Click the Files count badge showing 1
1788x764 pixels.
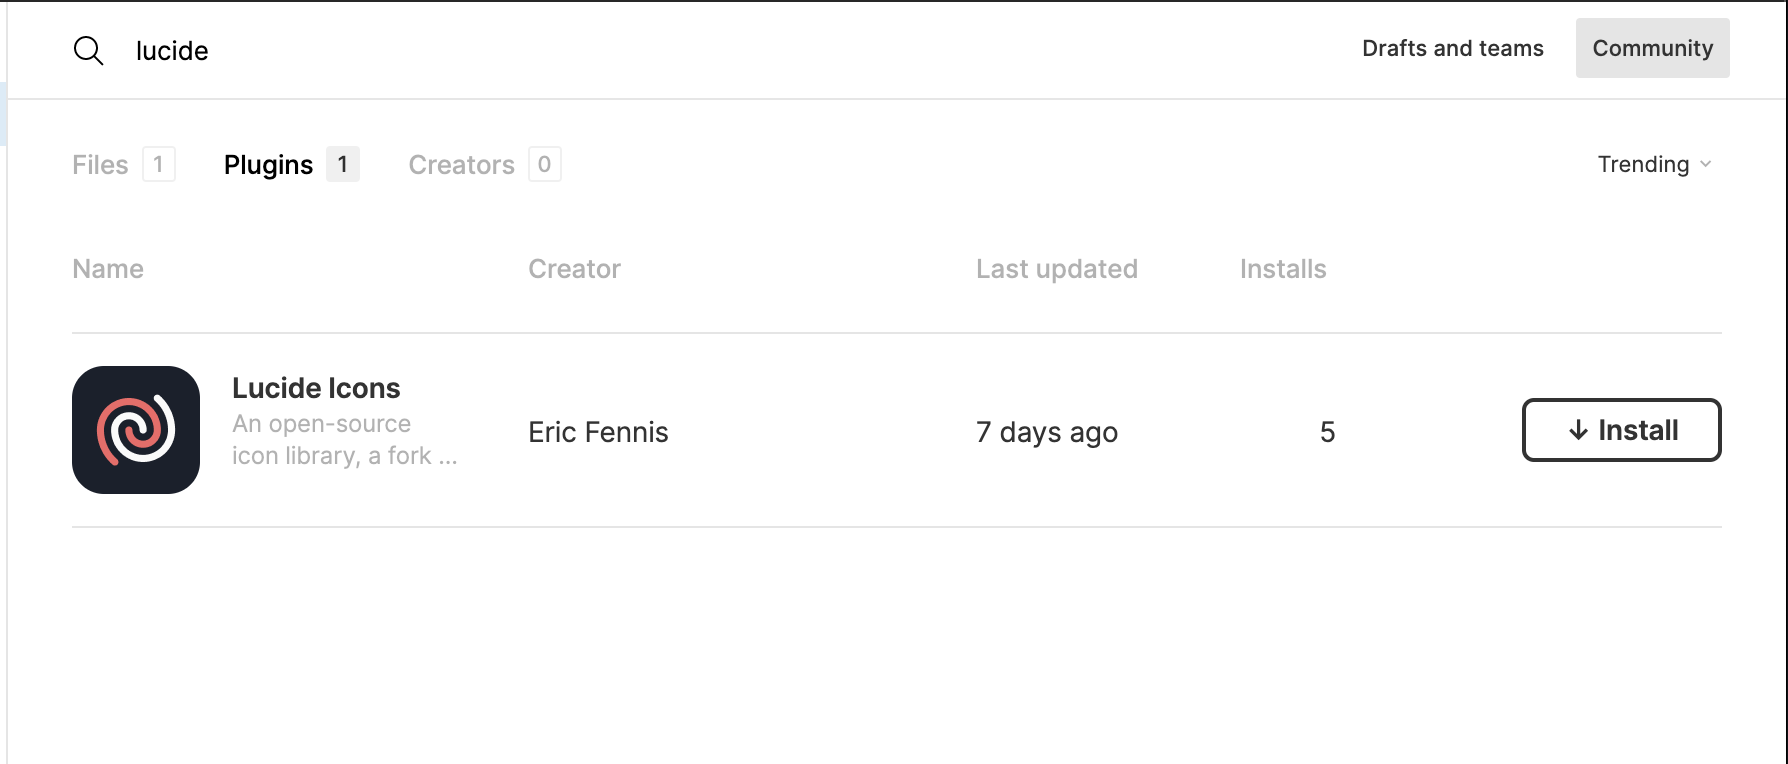(158, 164)
